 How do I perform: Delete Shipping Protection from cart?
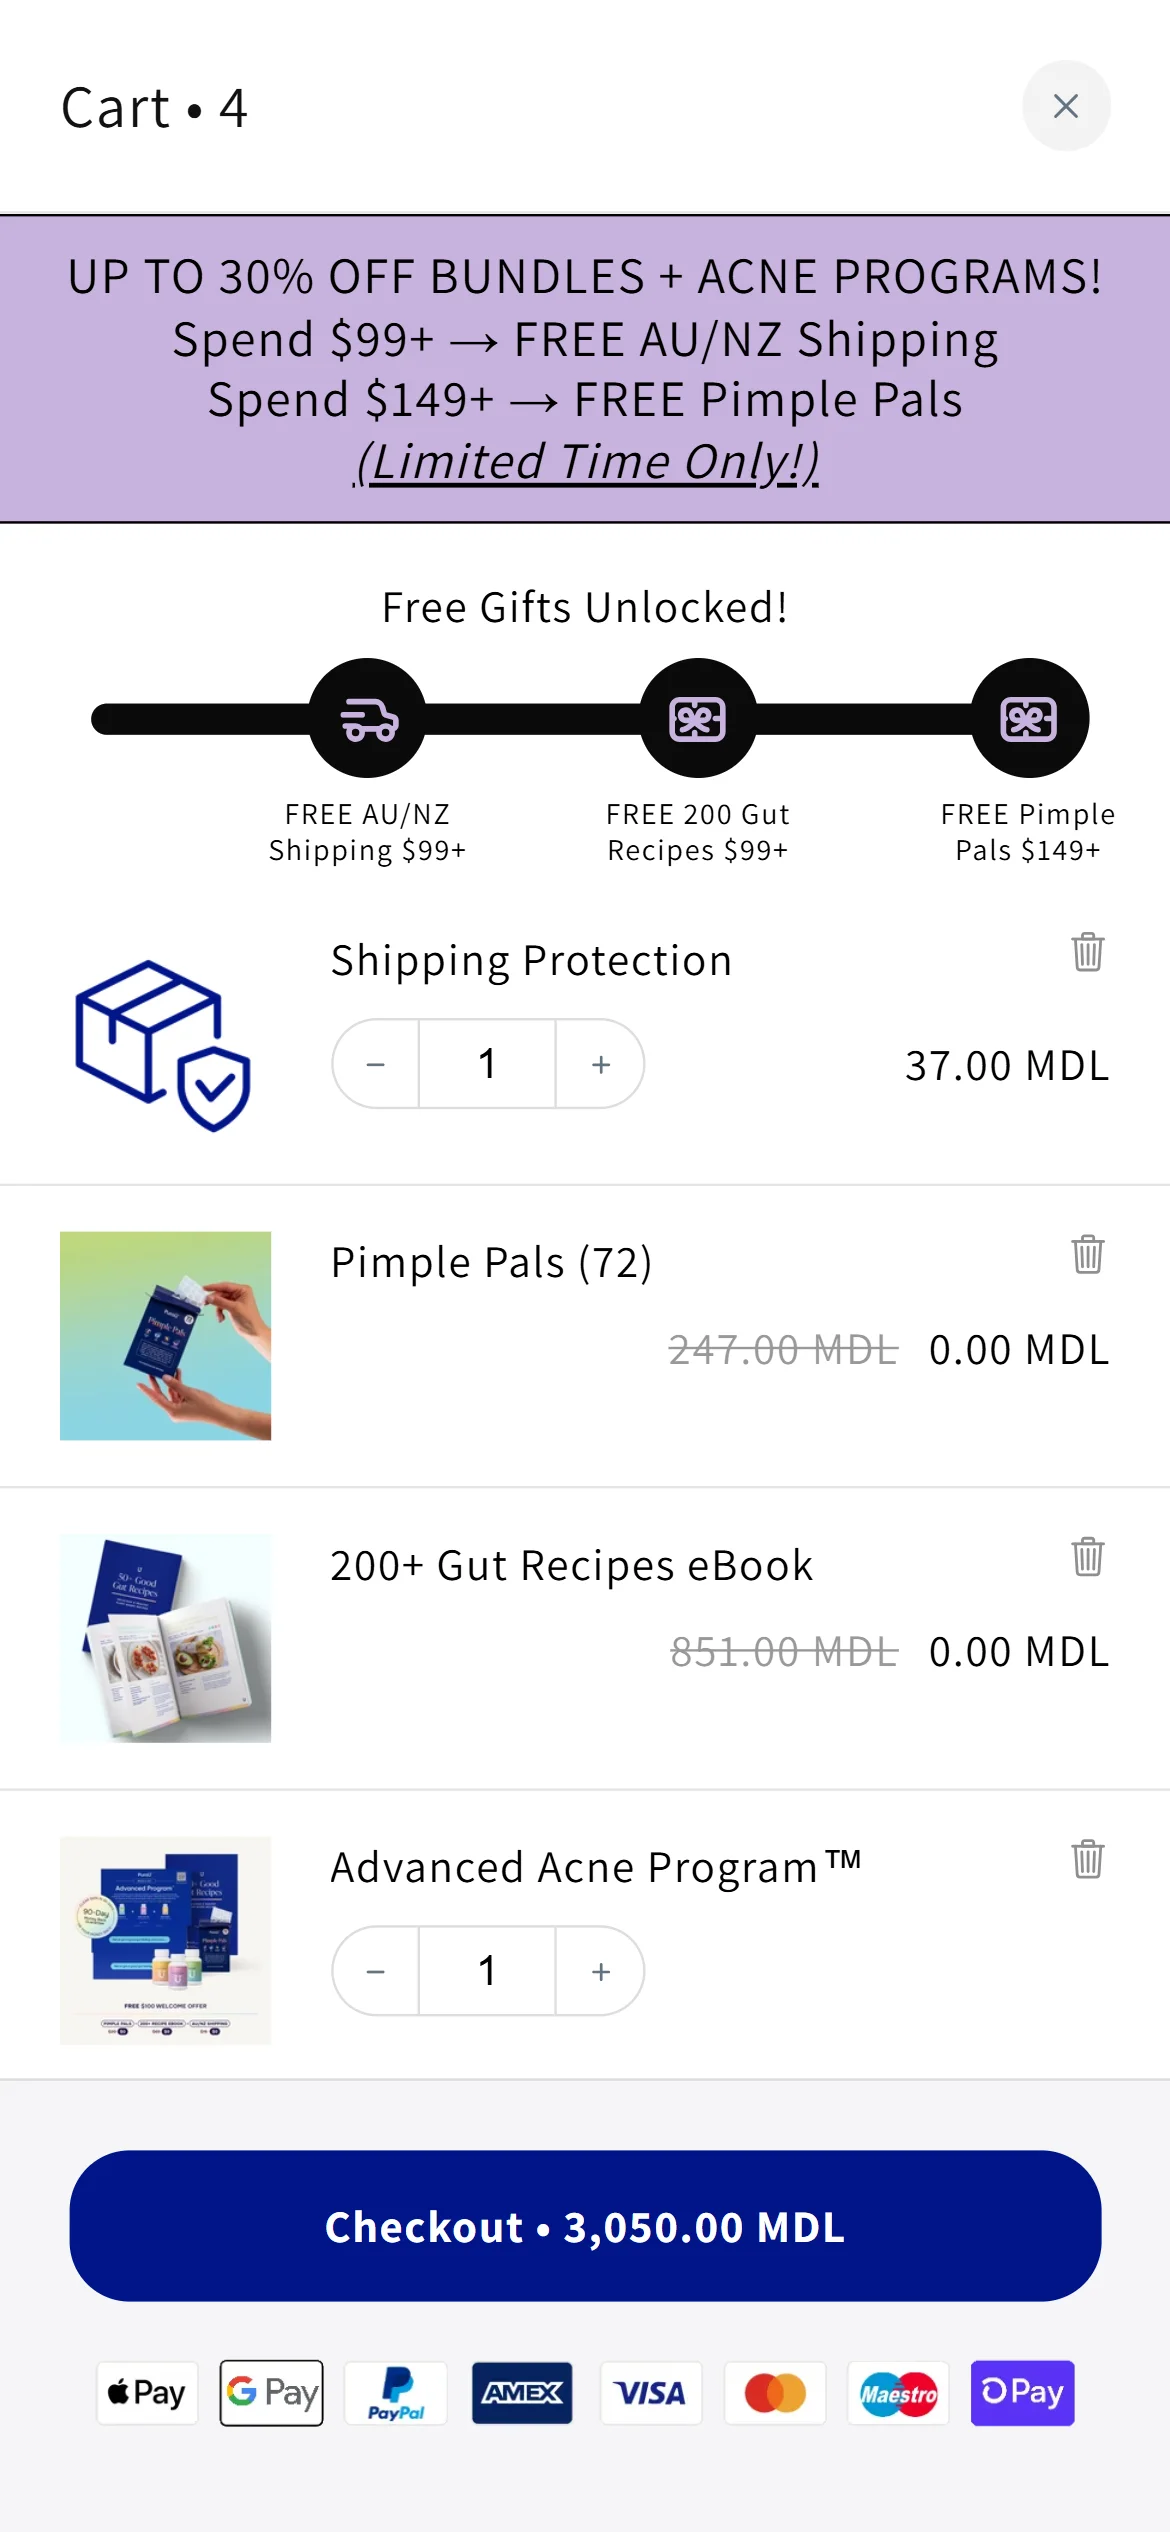[1087, 952]
